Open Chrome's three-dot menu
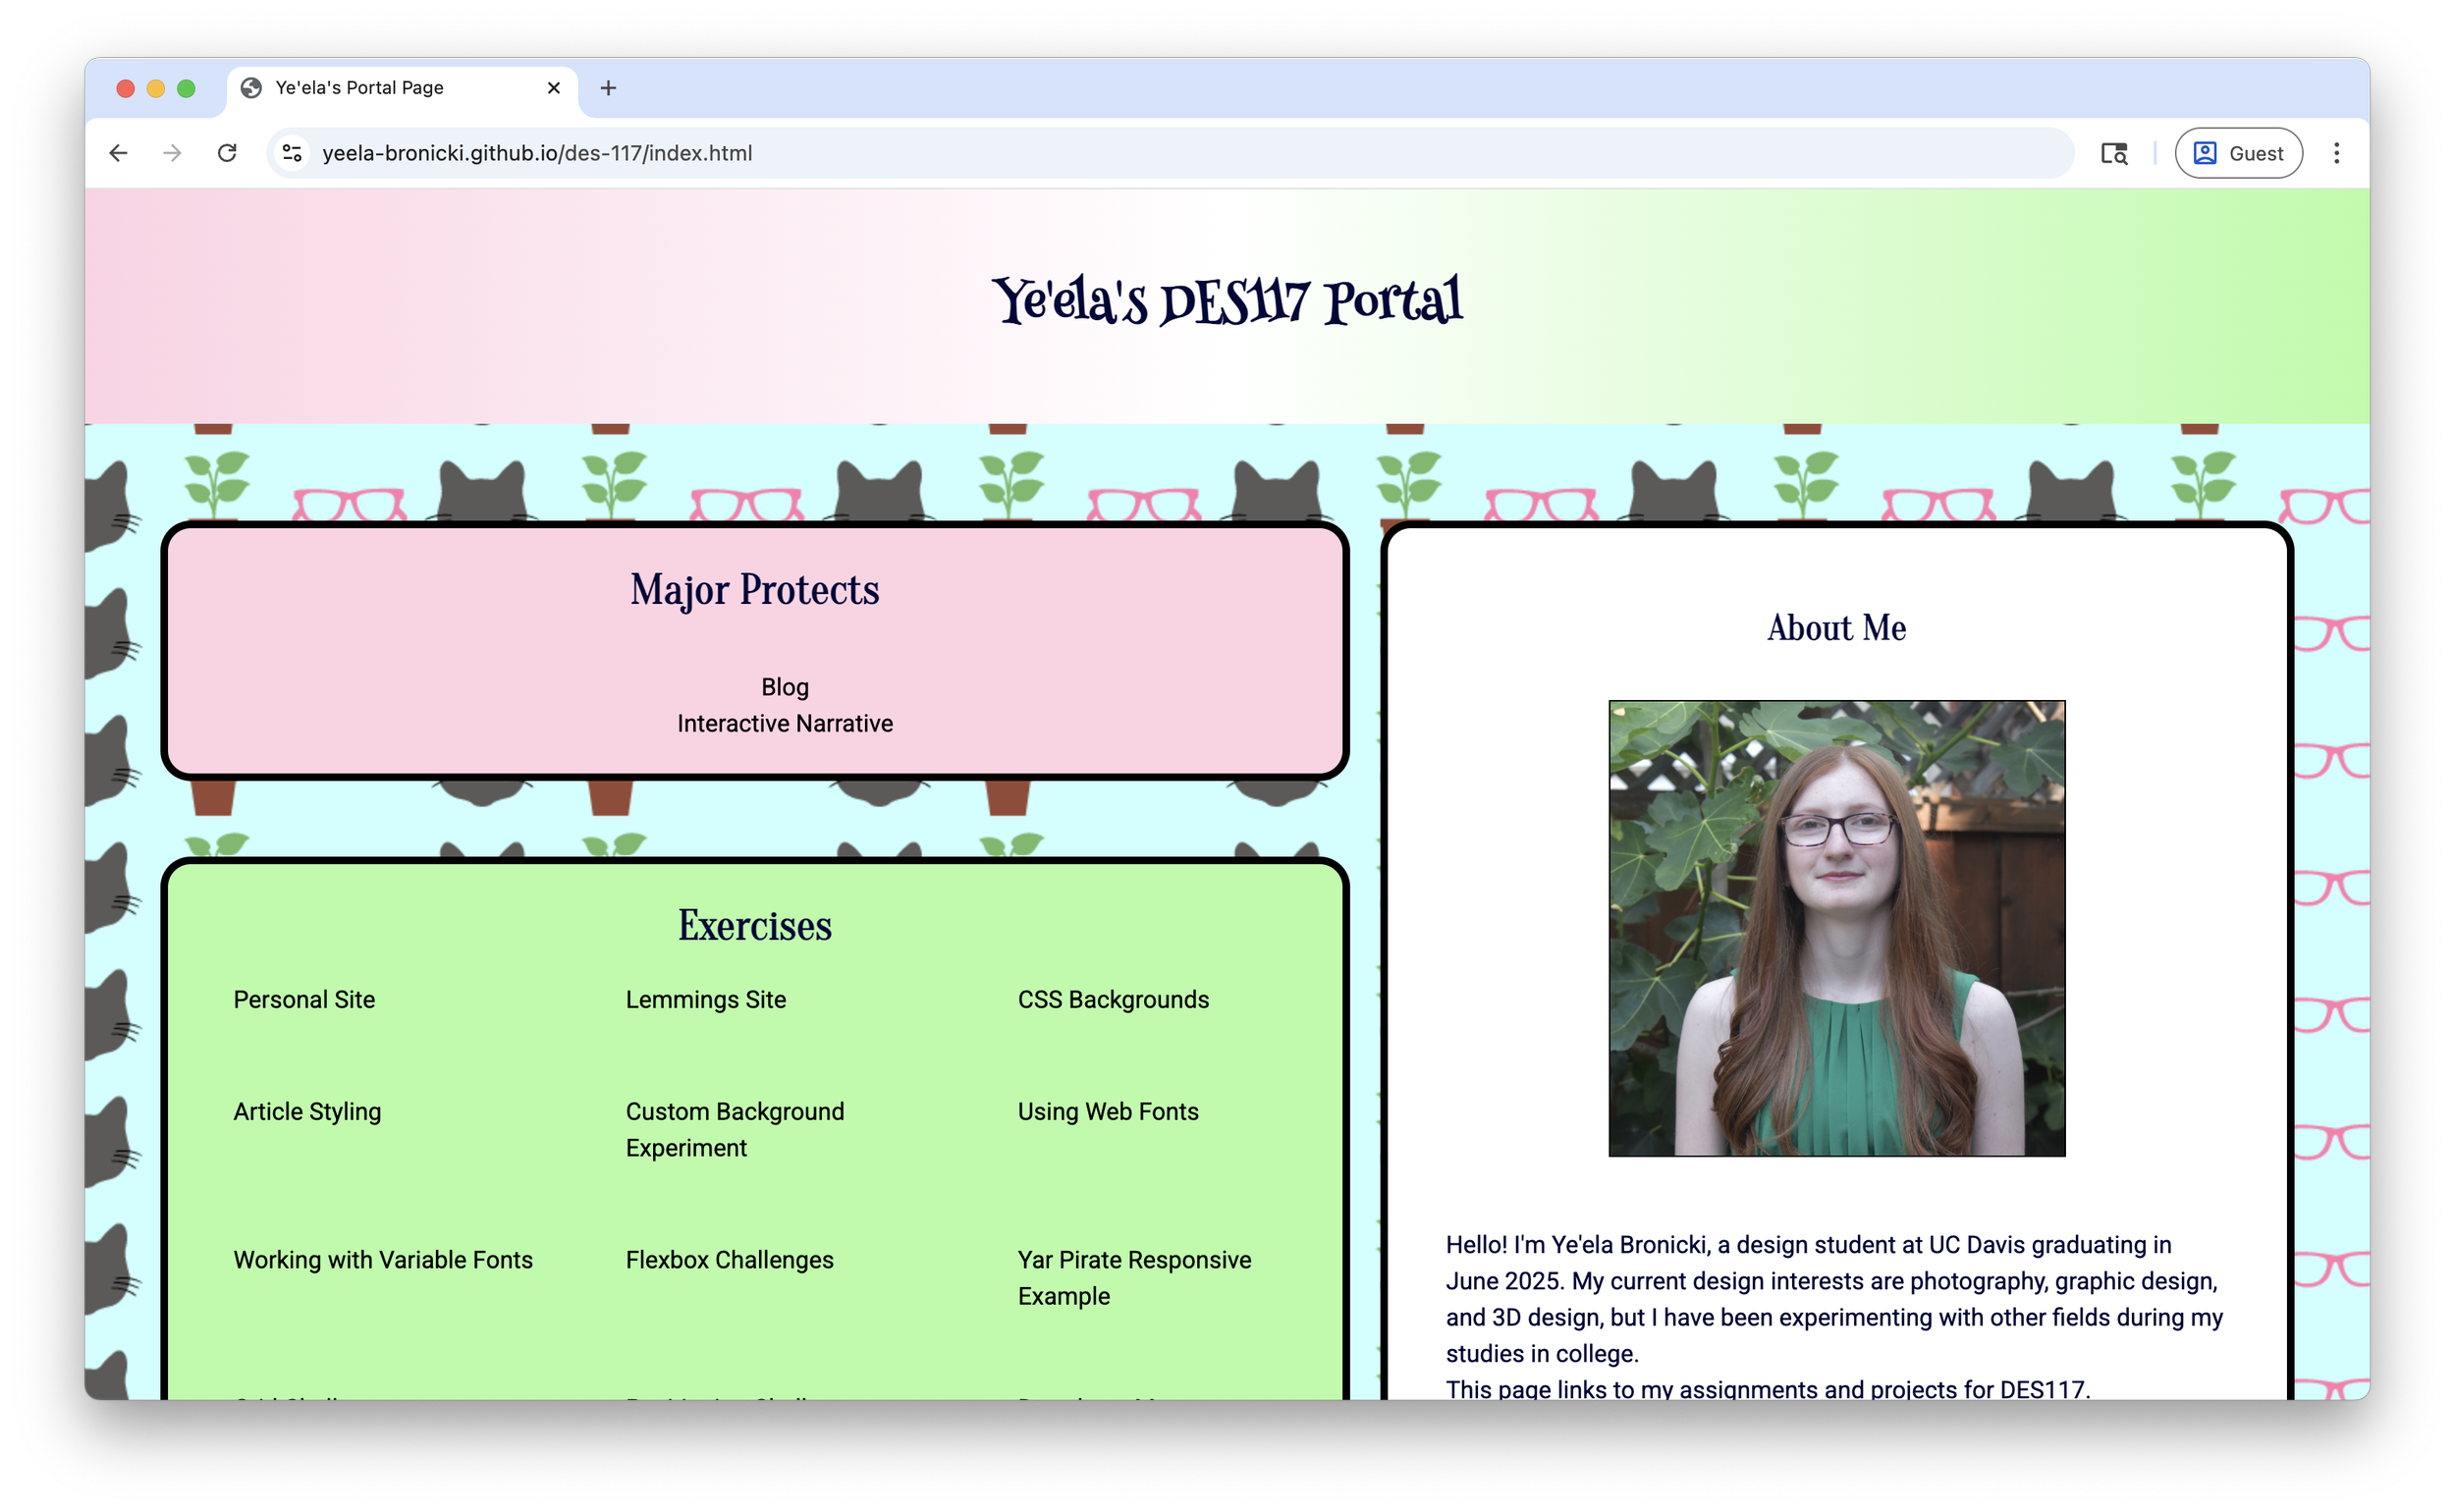 [2336, 153]
